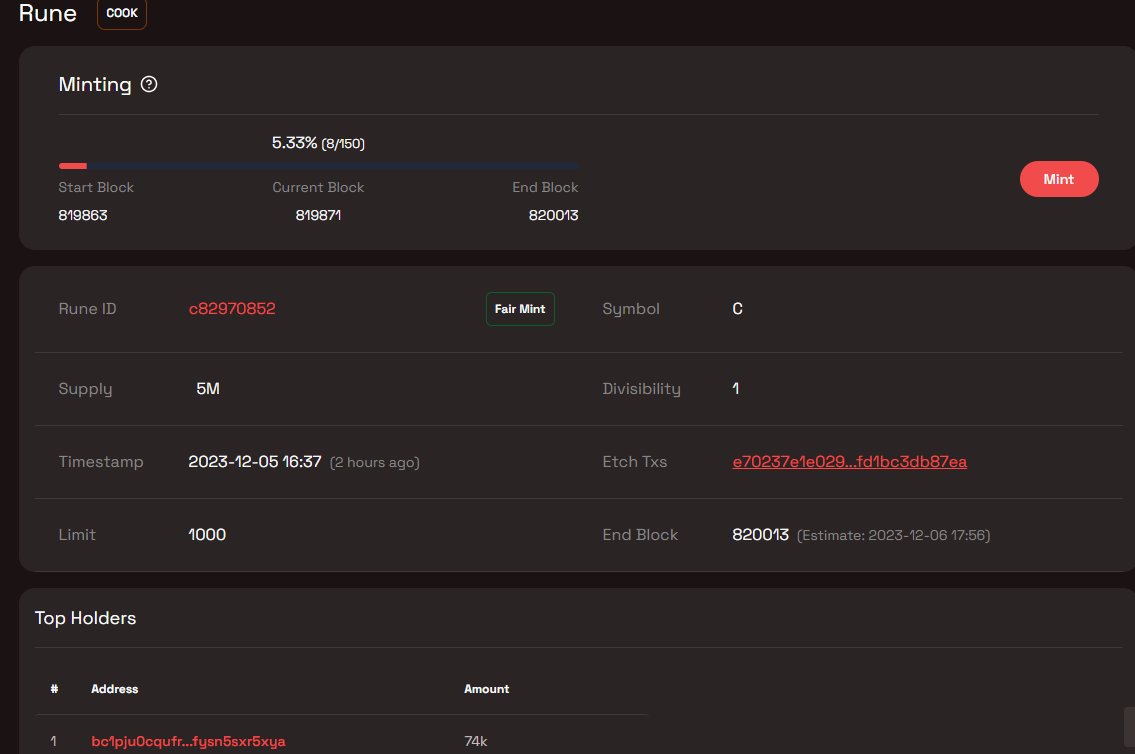Click the Top Holders section heading

(85, 618)
